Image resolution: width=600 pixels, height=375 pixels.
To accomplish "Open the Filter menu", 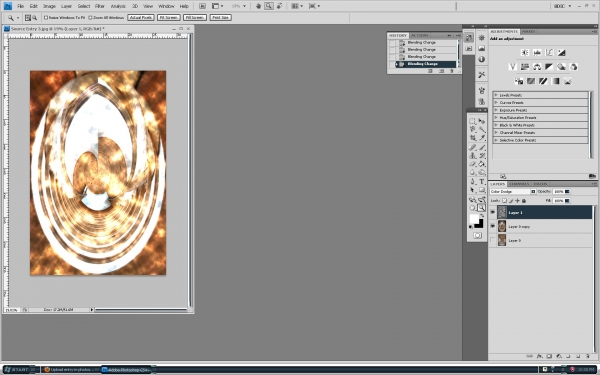I will point(100,6).
